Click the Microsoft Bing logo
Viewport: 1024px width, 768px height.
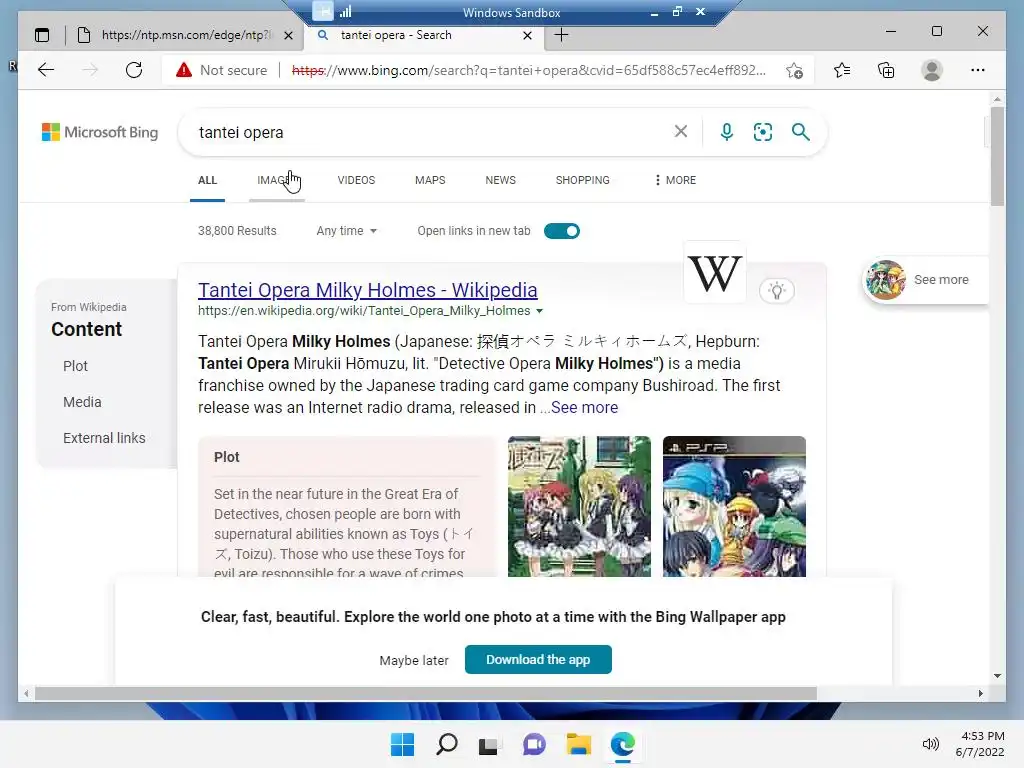click(x=100, y=132)
